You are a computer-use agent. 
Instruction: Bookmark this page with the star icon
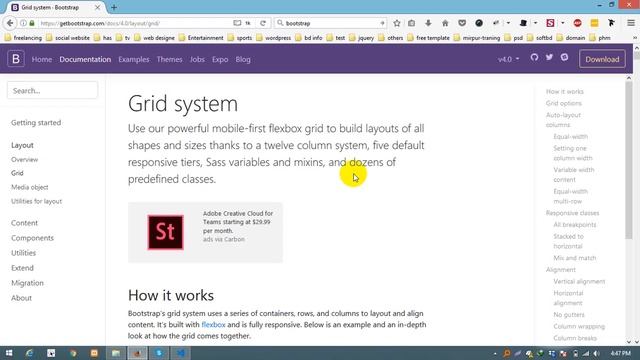397,23
